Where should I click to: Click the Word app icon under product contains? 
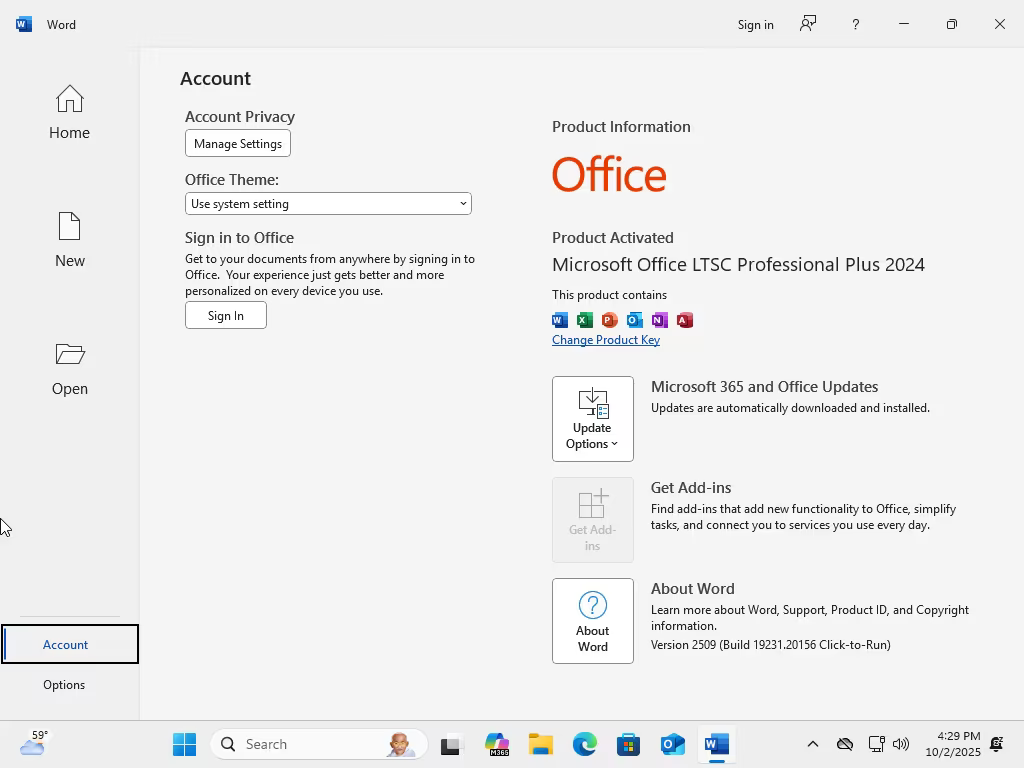pos(560,320)
